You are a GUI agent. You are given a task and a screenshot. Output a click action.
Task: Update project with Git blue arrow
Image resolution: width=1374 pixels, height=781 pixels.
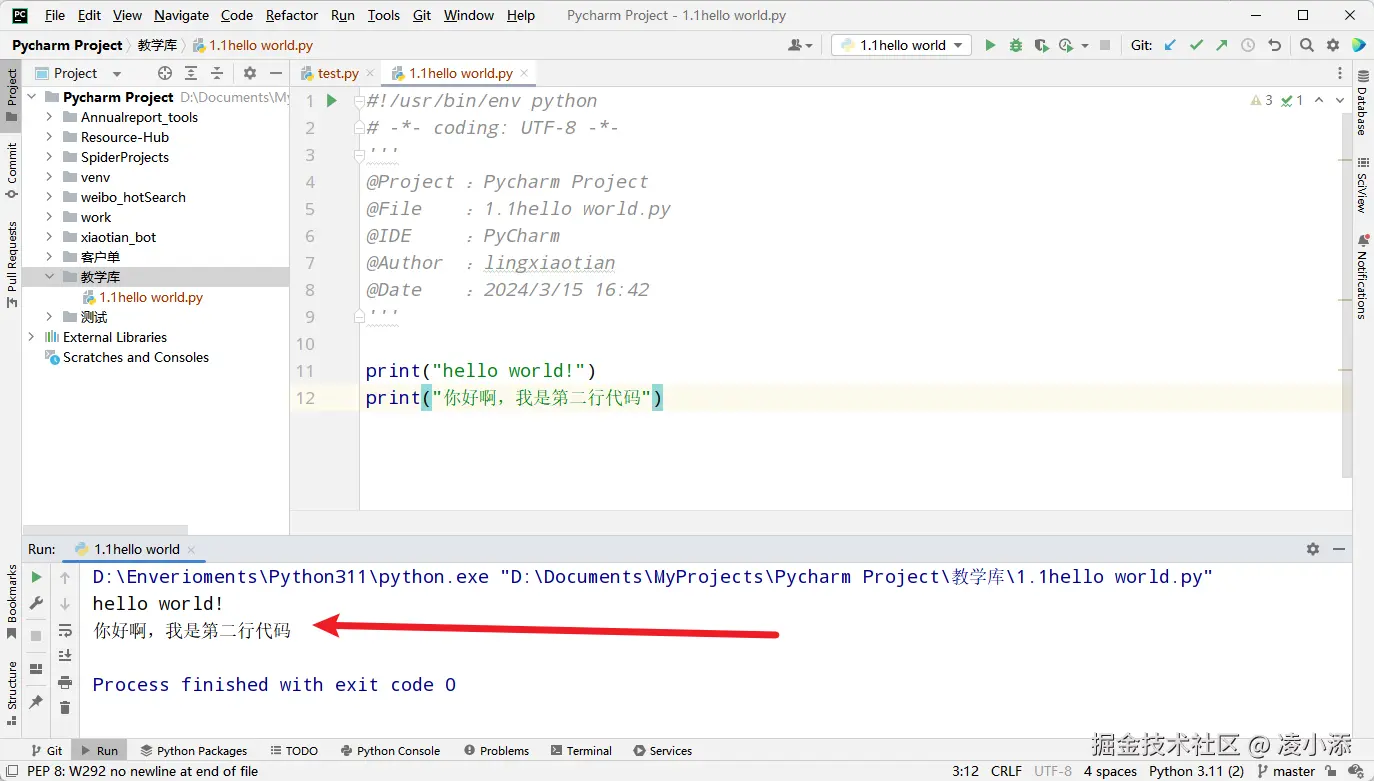coord(1170,45)
